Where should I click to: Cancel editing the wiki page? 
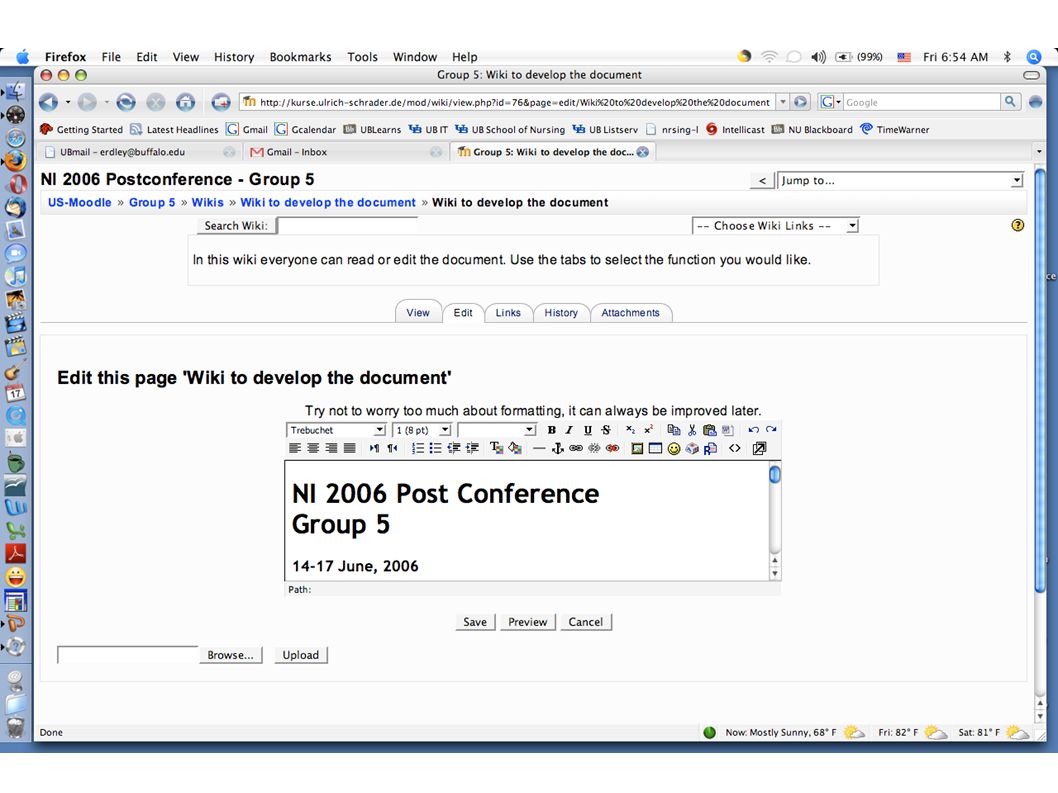(586, 622)
